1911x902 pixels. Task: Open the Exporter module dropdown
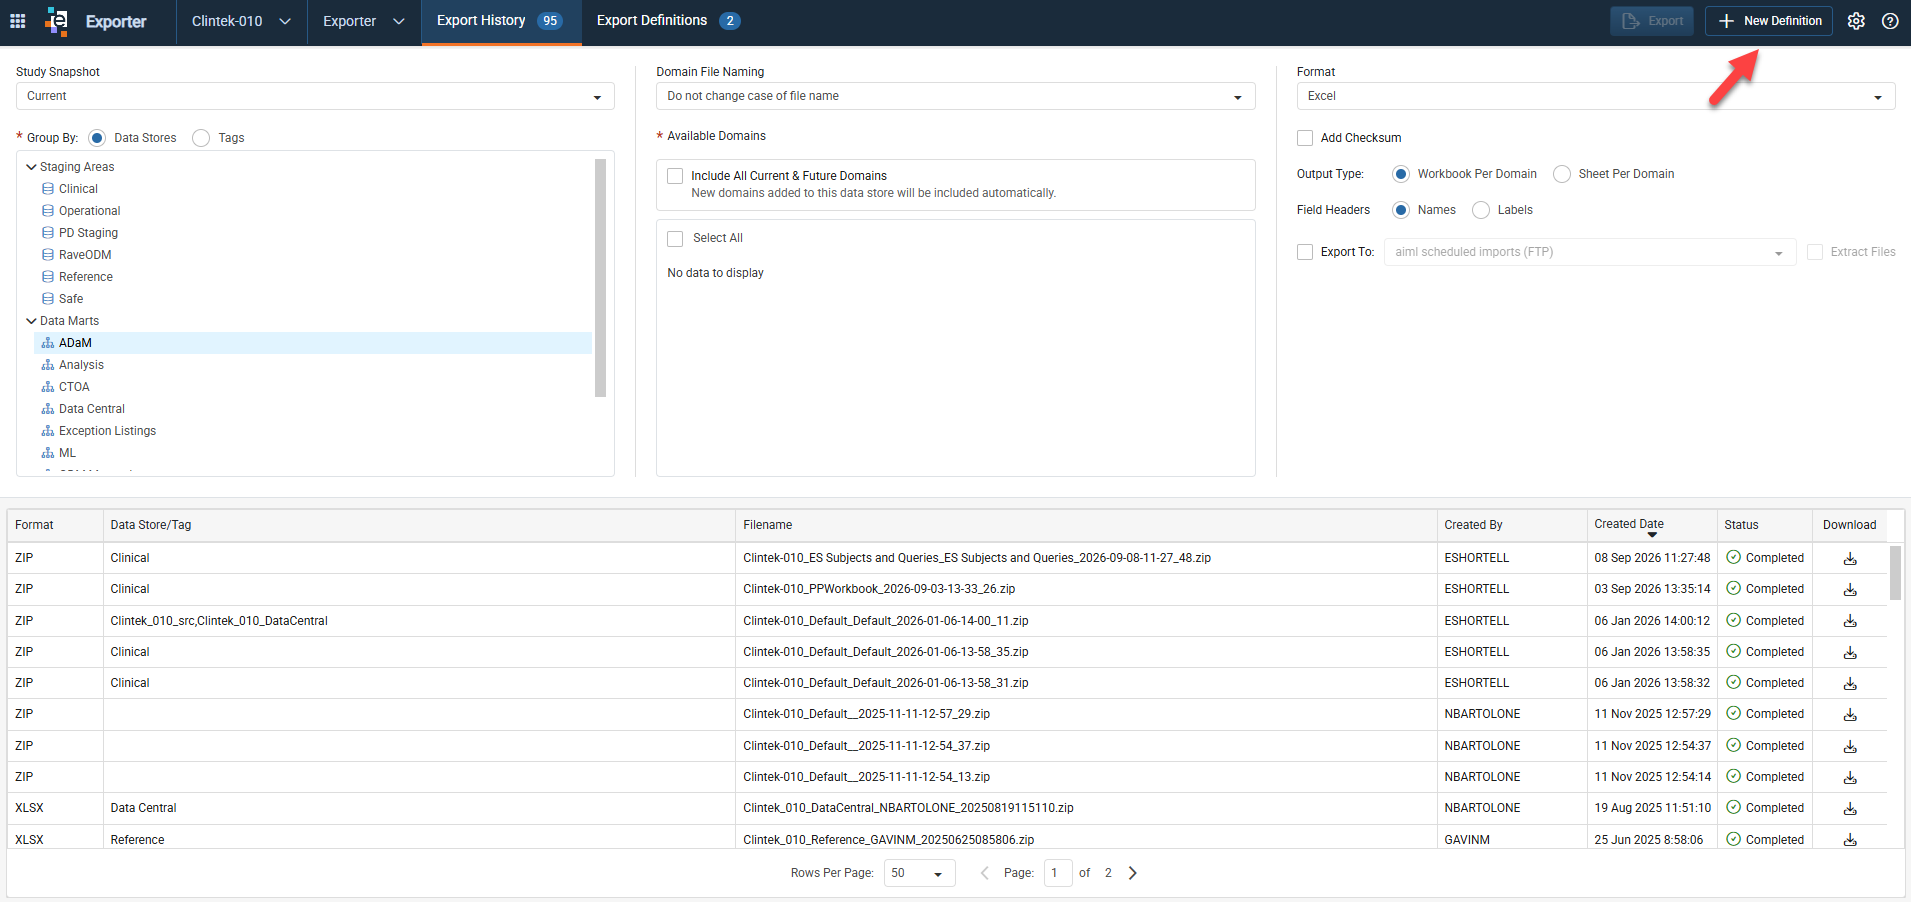click(364, 21)
